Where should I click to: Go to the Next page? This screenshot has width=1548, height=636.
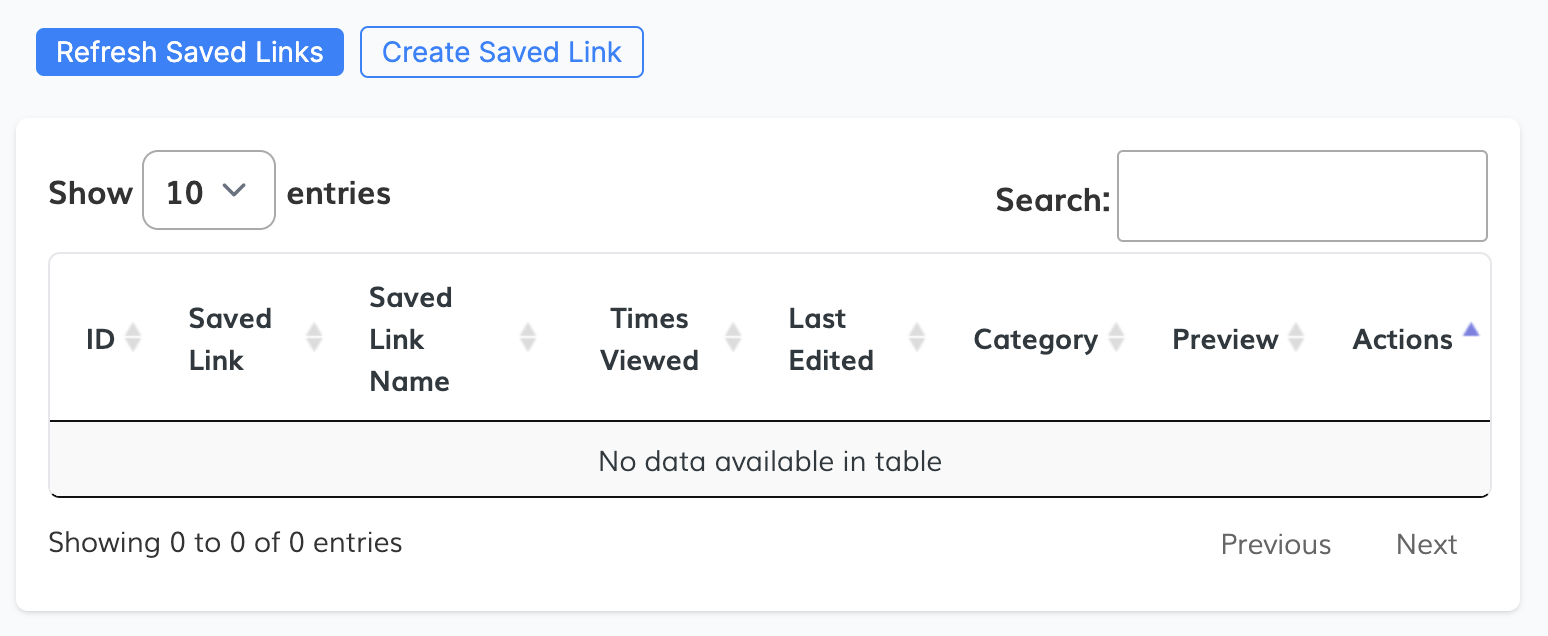pos(1426,544)
